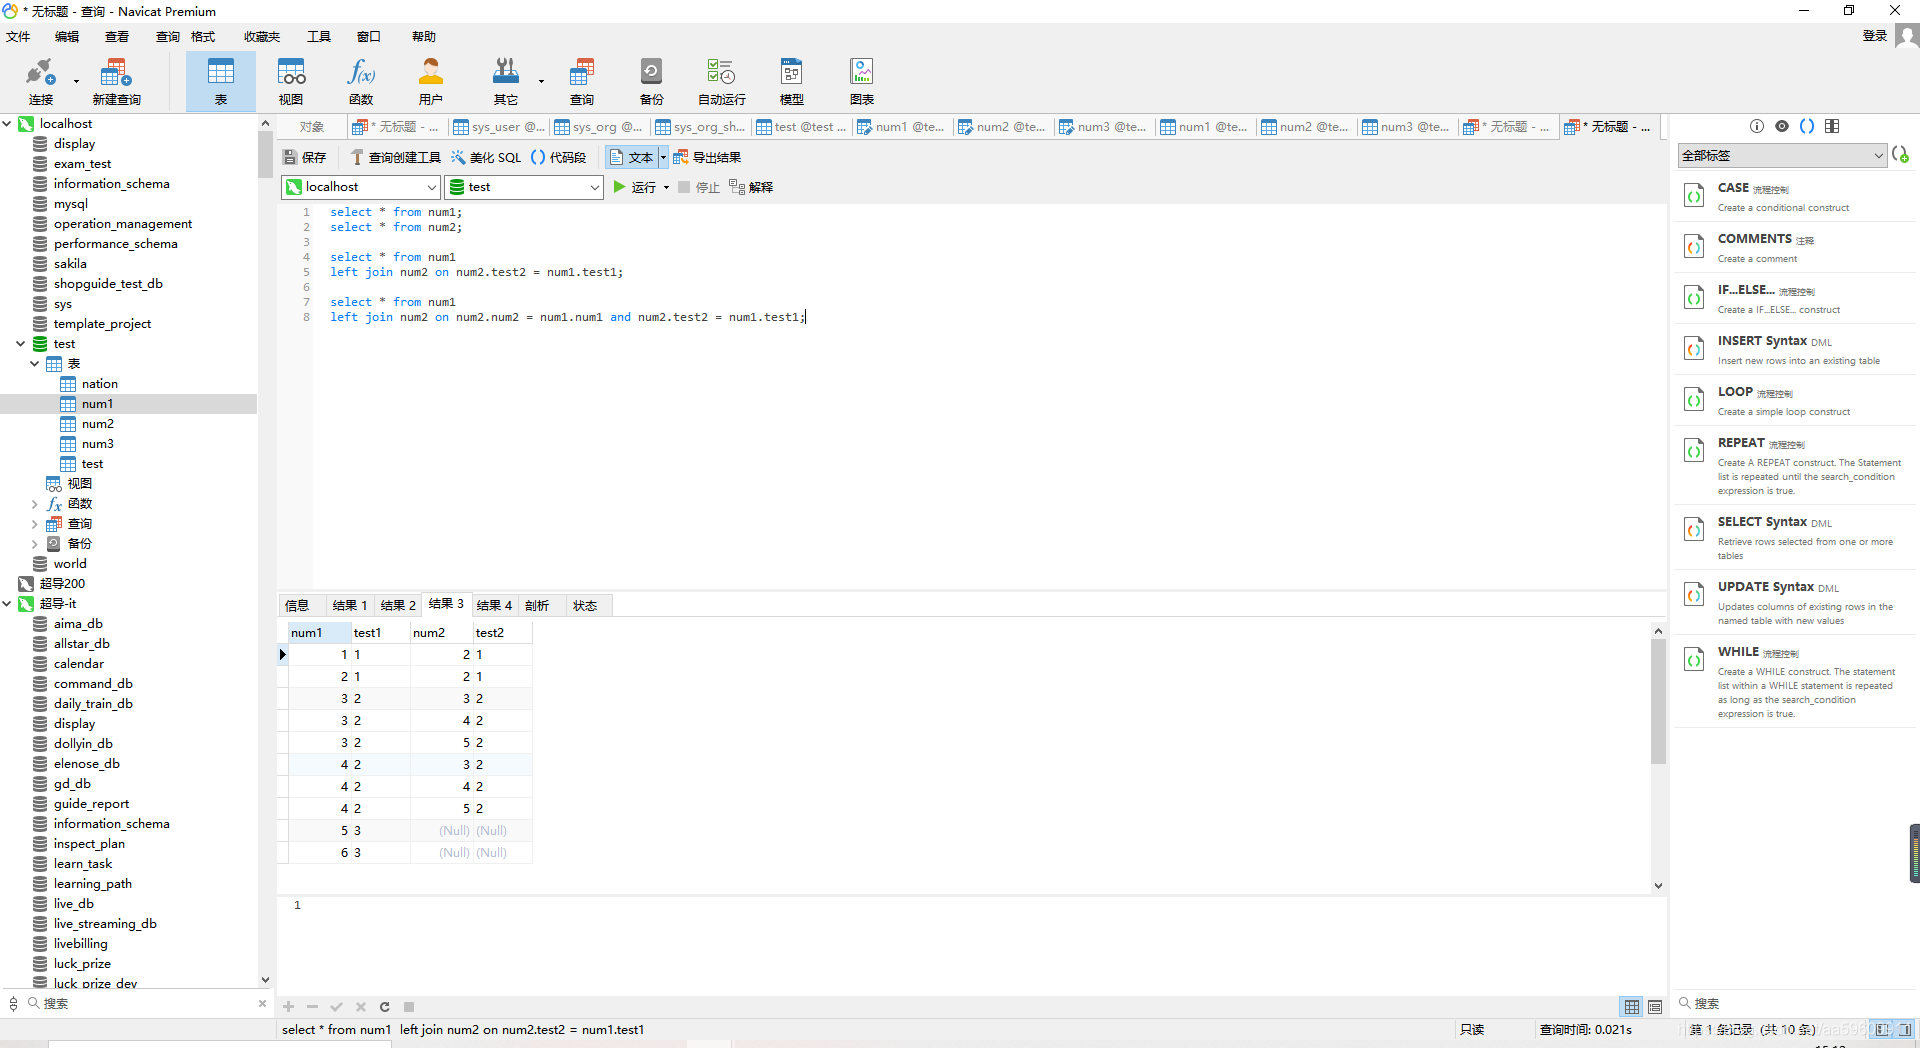This screenshot has height=1048, width=1920.
Task: Show the object preview eye icon
Action: click(1782, 126)
